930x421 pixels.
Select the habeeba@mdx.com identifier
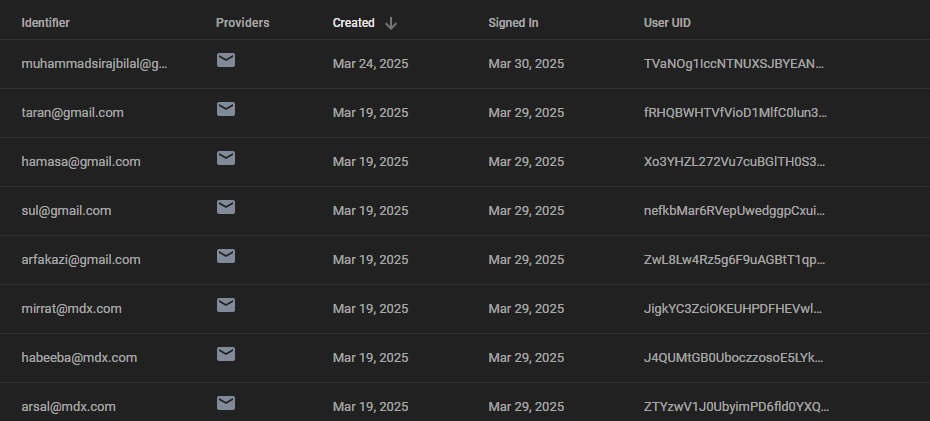pyautogui.click(x=79, y=358)
